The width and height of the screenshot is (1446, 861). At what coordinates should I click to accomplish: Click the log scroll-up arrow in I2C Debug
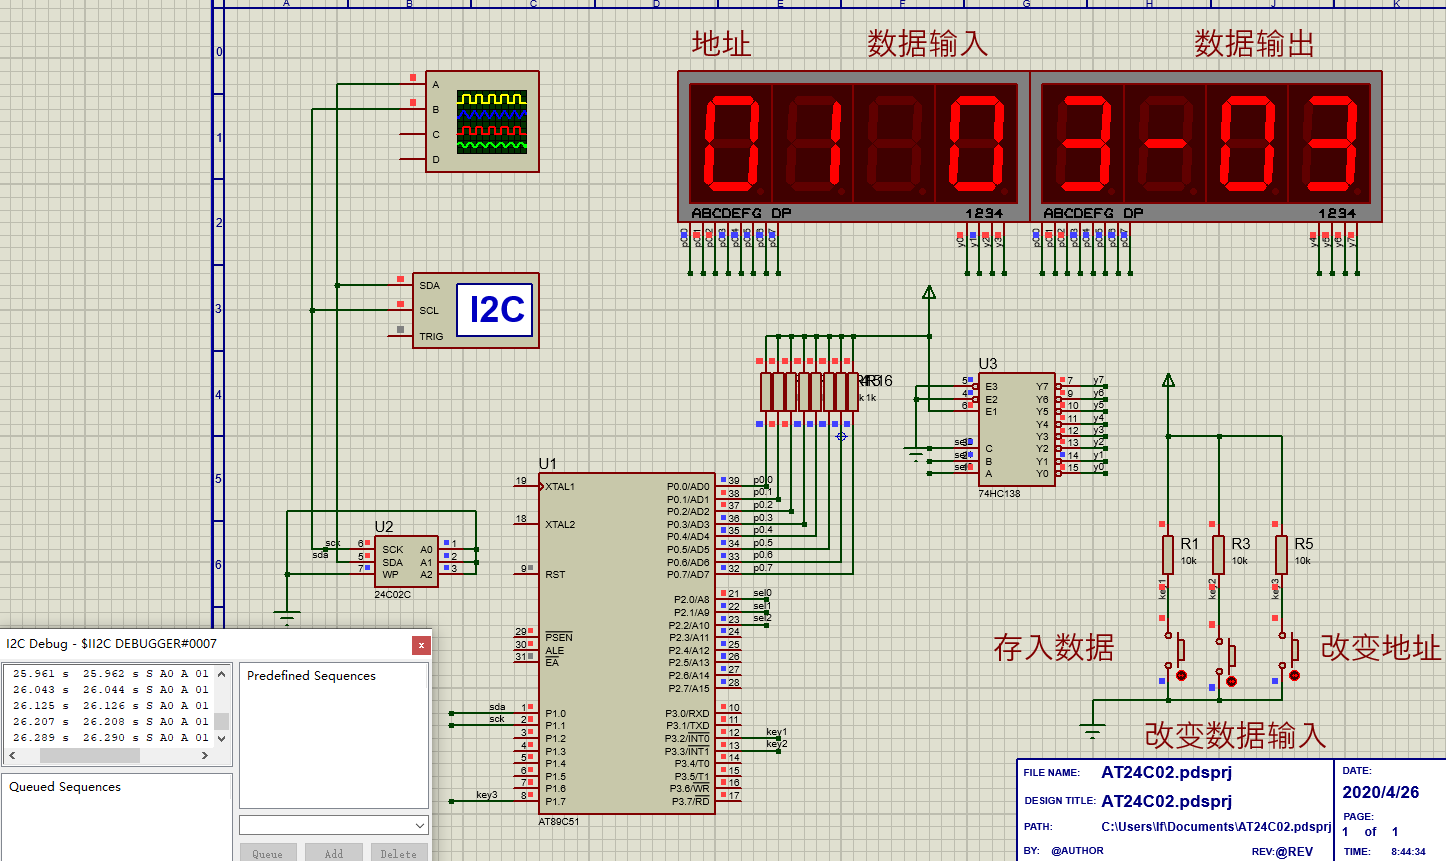222,674
